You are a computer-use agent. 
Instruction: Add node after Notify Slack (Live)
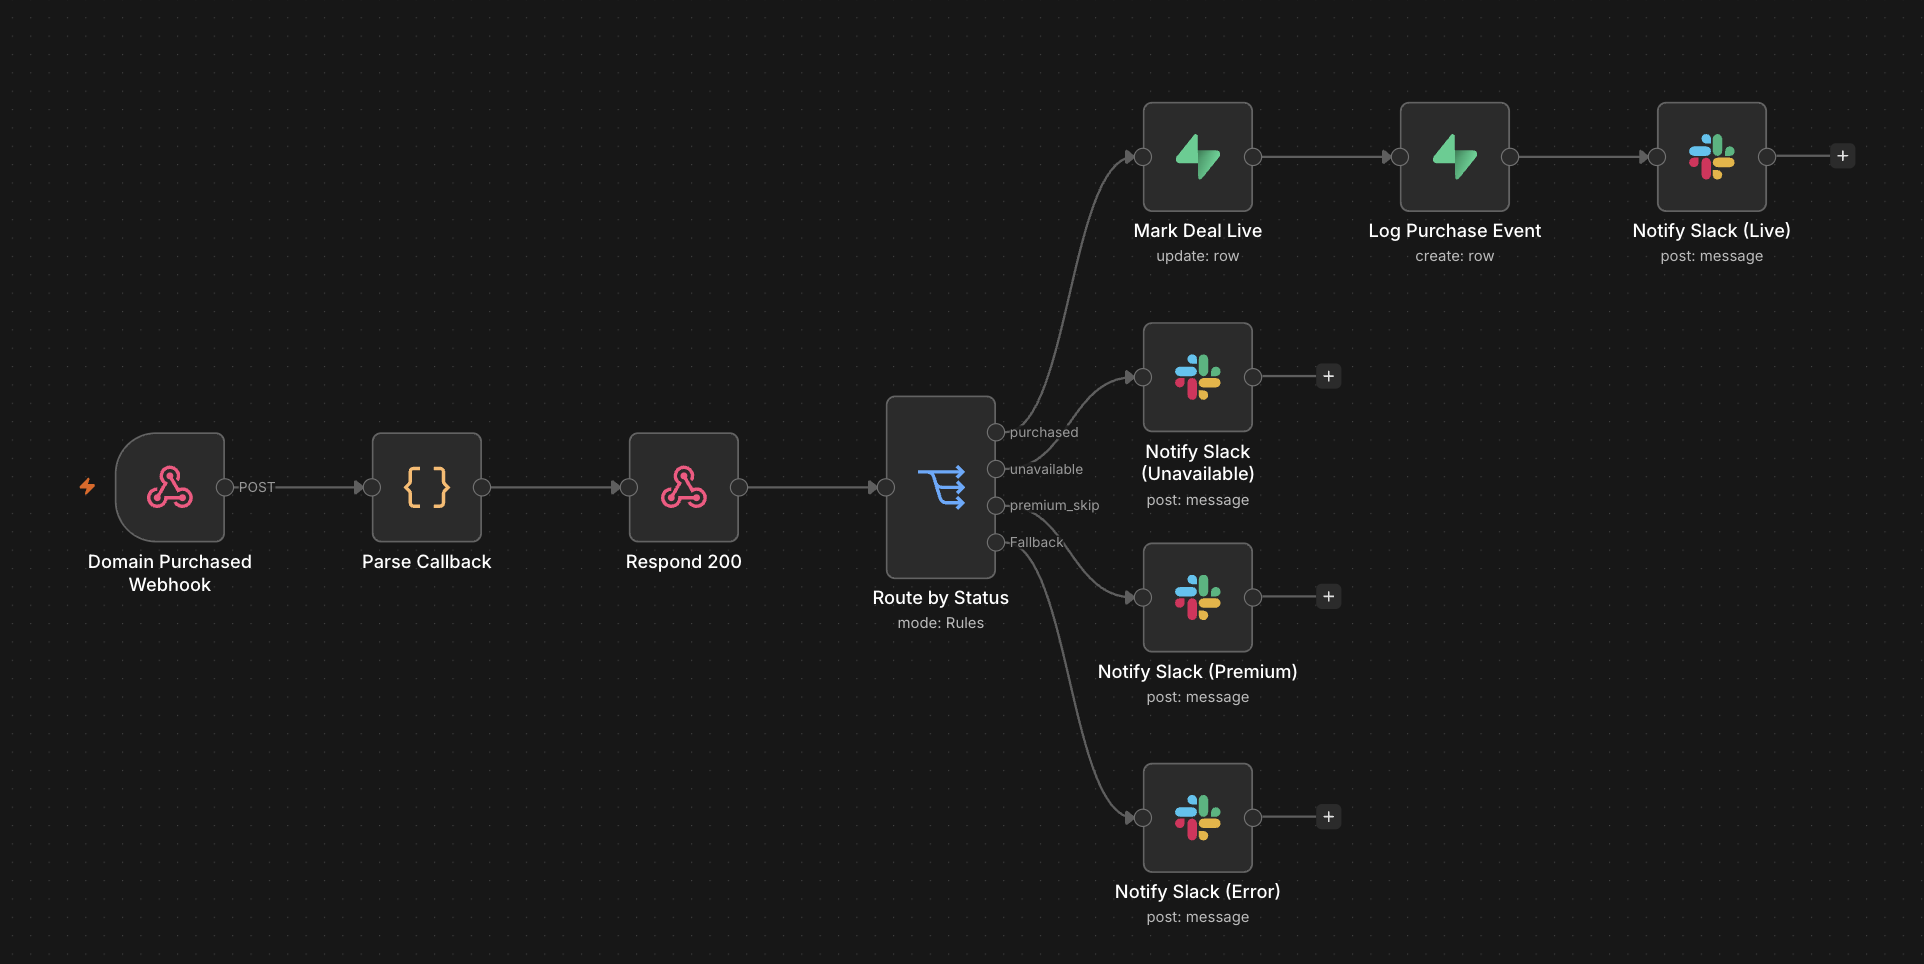1843,156
